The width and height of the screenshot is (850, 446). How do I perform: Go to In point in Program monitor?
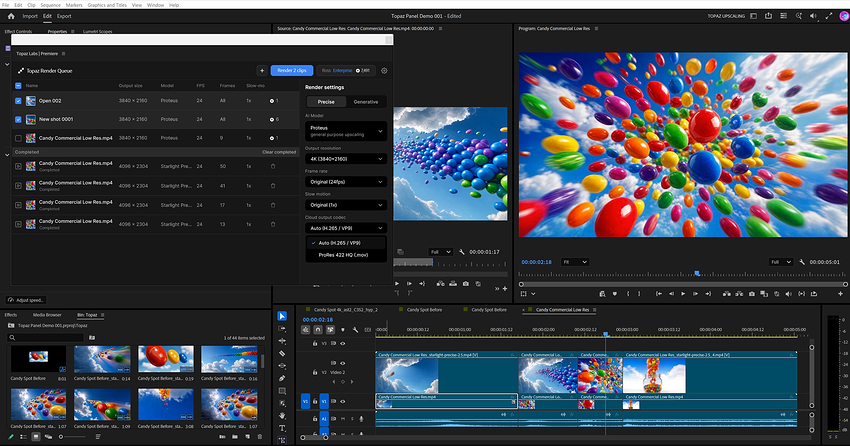tap(658, 294)
